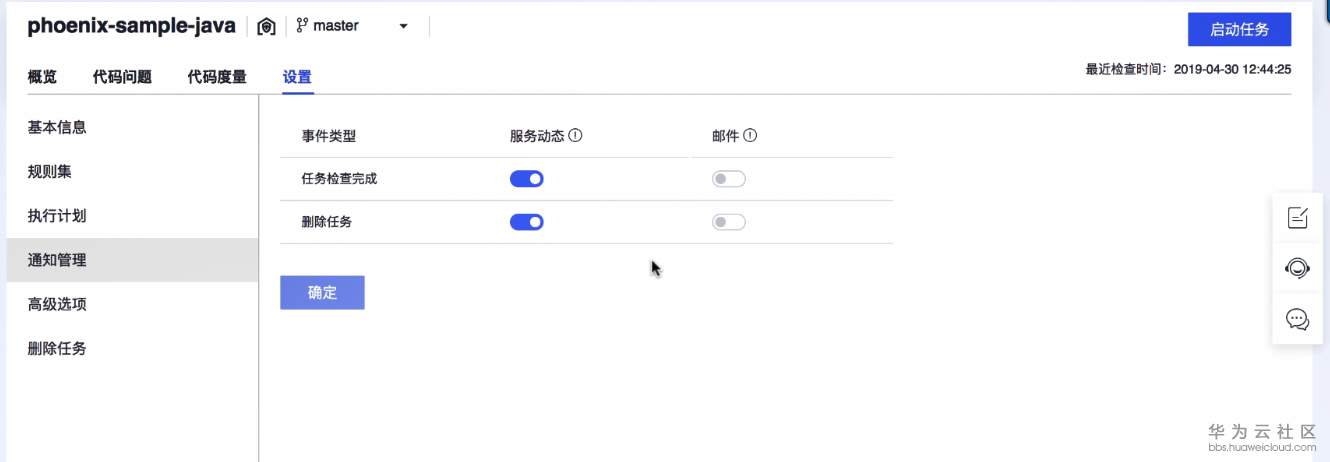Click the repository shield icon beside project name
This screenshot has width=1330, height=462.
[x=266, y=27]
